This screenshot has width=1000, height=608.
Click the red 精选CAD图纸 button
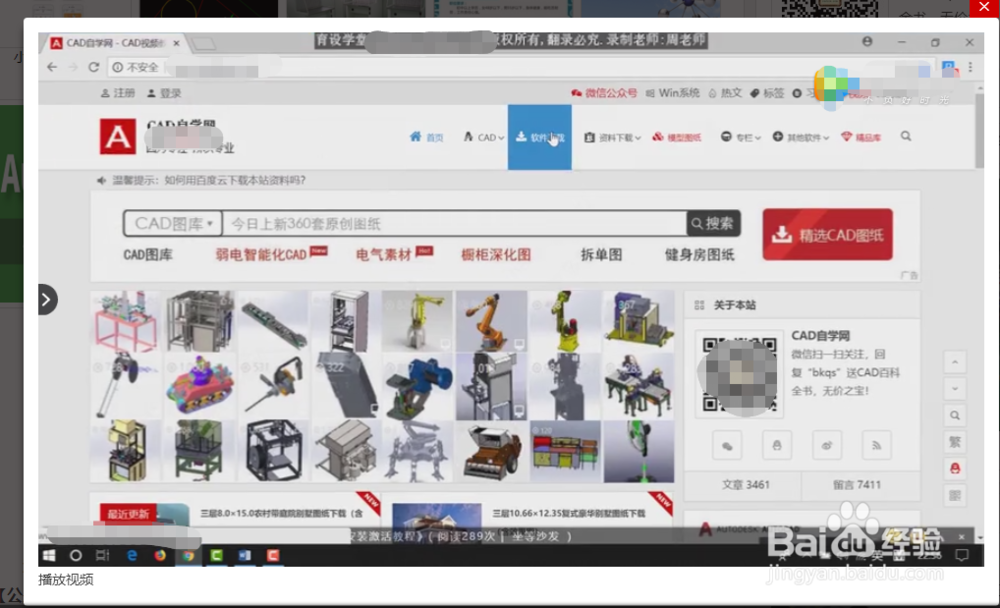(x=827, y=235)
